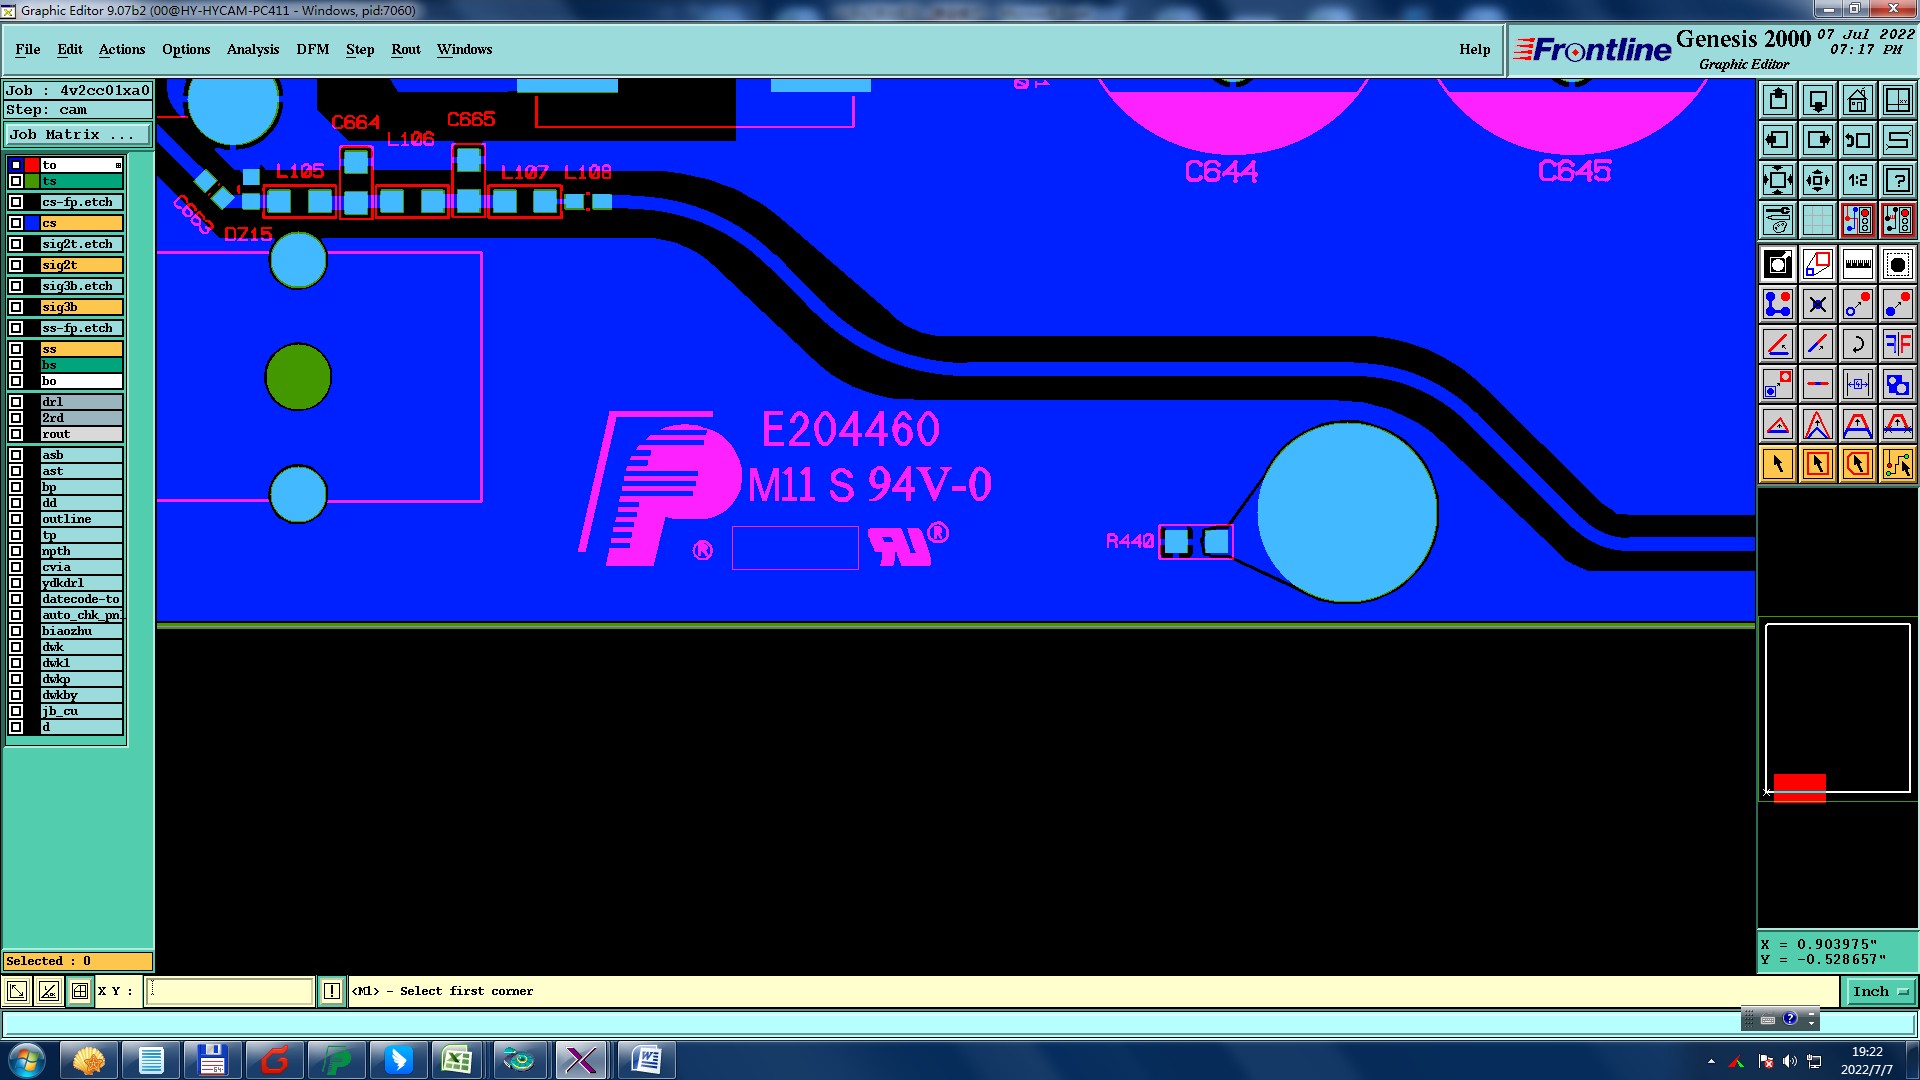
Task: Expand the 'to' layer options marker
Action: [118, 165]
